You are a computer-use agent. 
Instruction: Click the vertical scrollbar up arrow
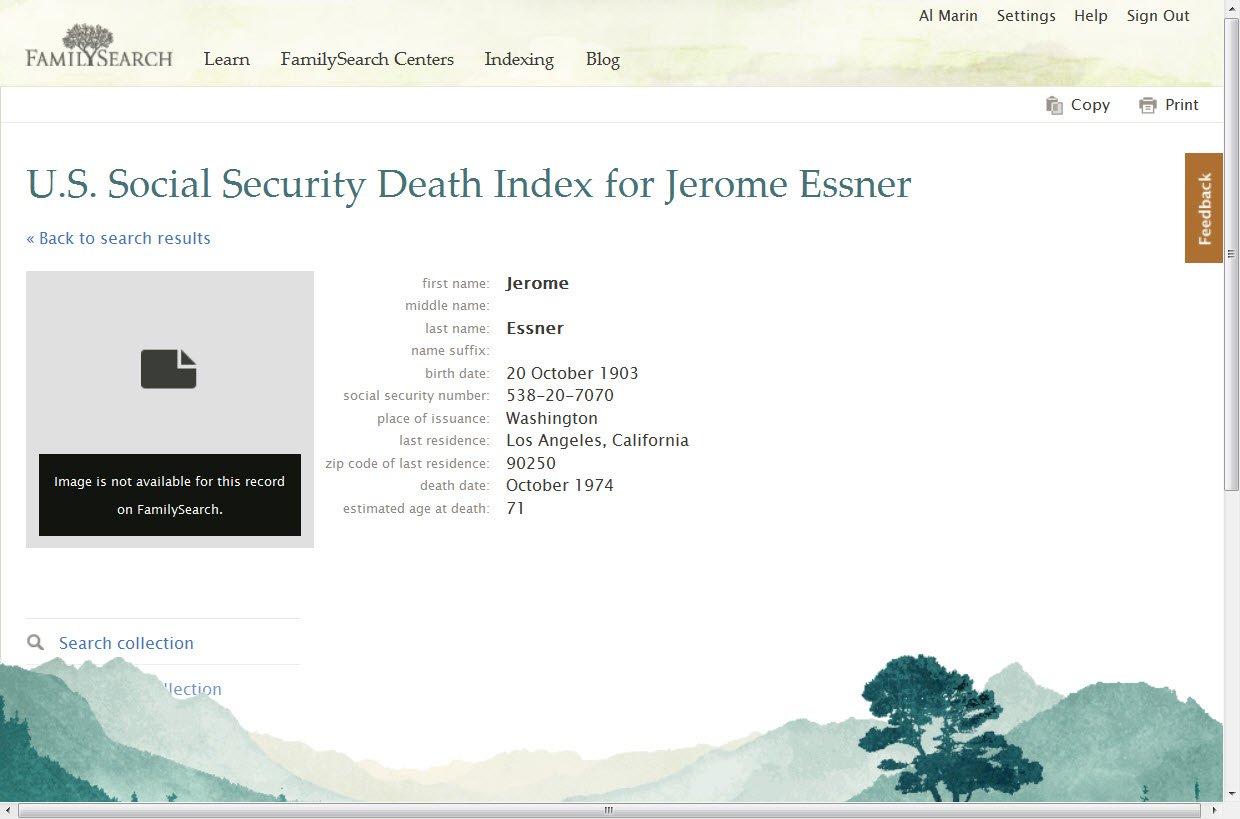click(1232, 9)
